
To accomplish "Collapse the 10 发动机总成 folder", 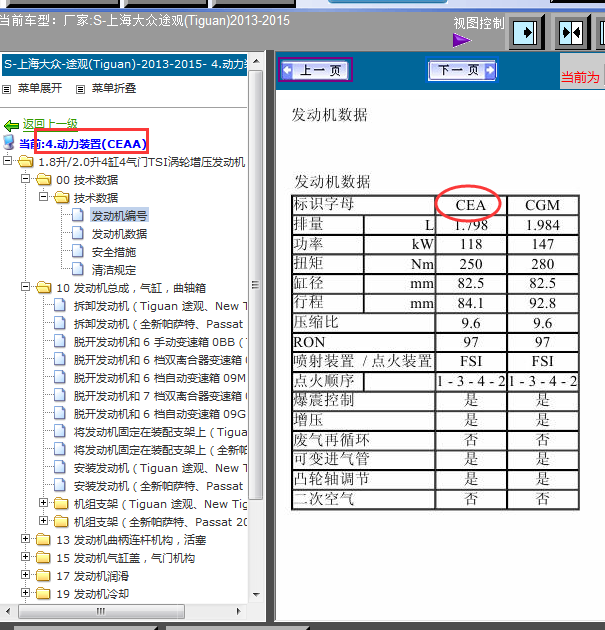I will pos(25,286).
